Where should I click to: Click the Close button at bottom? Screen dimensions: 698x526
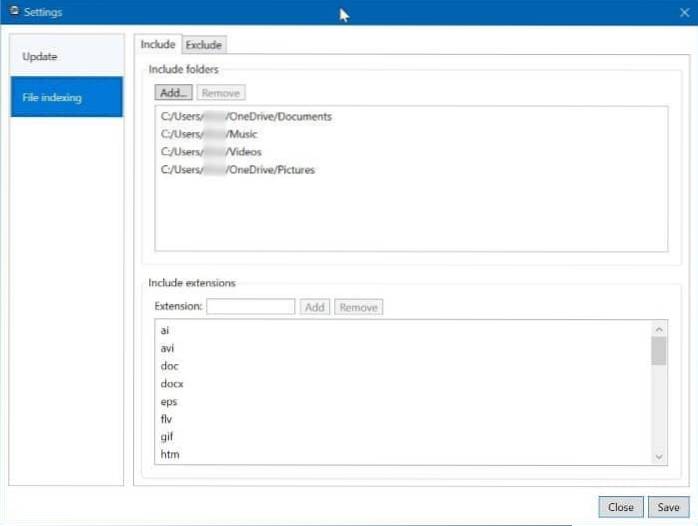click(x=620, y=507)
